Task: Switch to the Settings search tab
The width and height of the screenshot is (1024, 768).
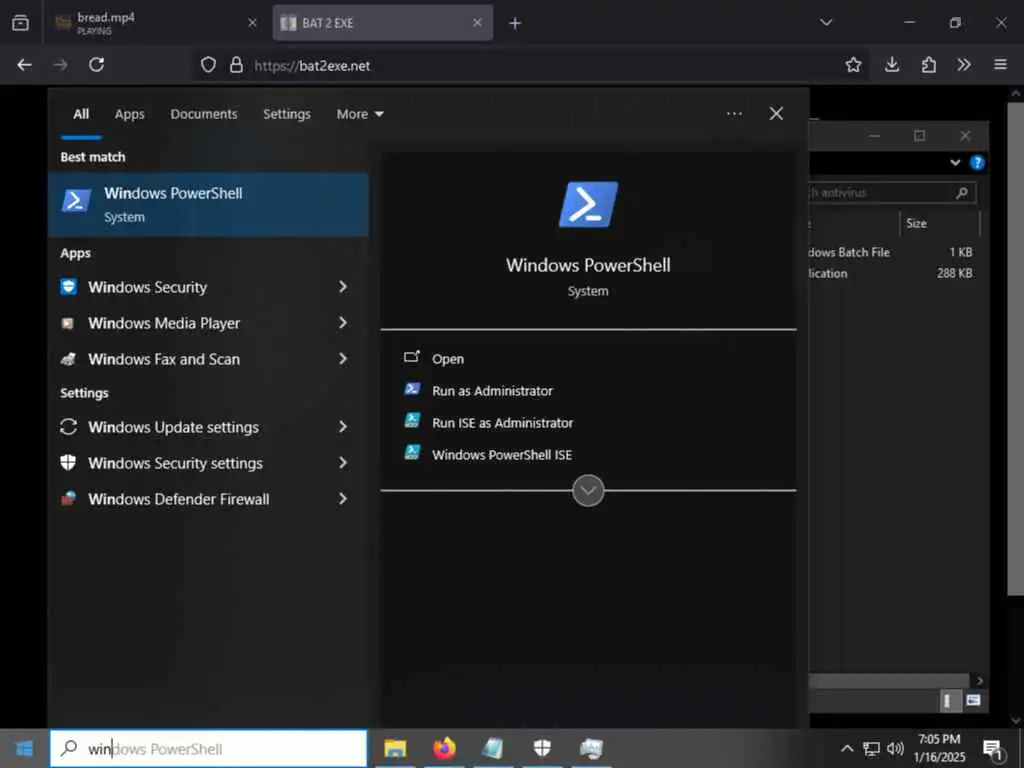Action: [x=287, y=114]
